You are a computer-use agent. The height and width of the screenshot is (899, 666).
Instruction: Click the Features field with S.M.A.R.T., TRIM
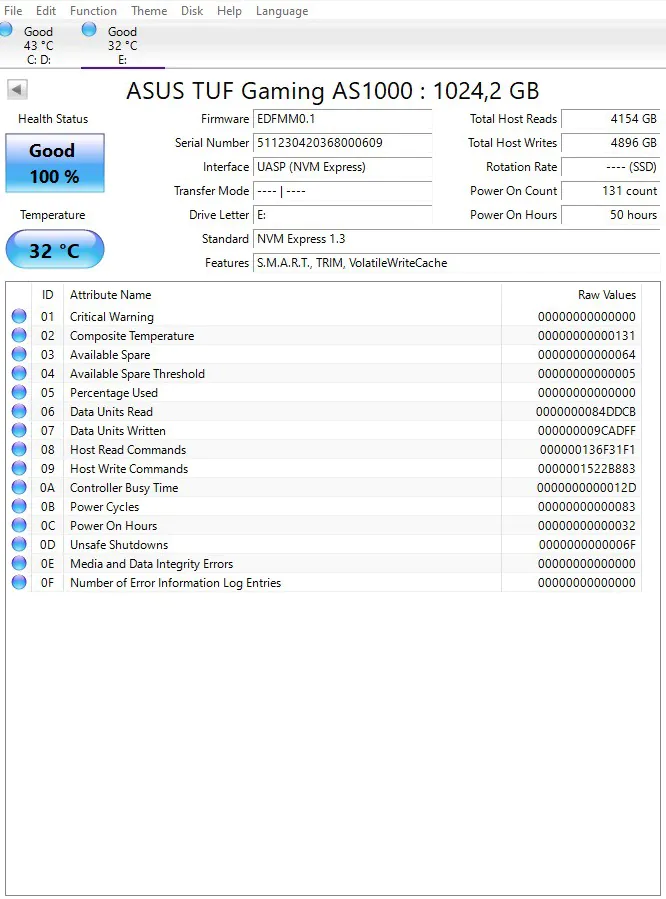[x=456, y=263]
